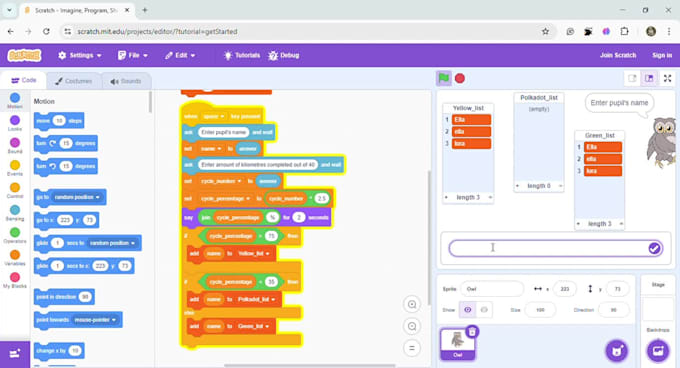
Task: Switch to small stage layout
Action: [632, 78]
